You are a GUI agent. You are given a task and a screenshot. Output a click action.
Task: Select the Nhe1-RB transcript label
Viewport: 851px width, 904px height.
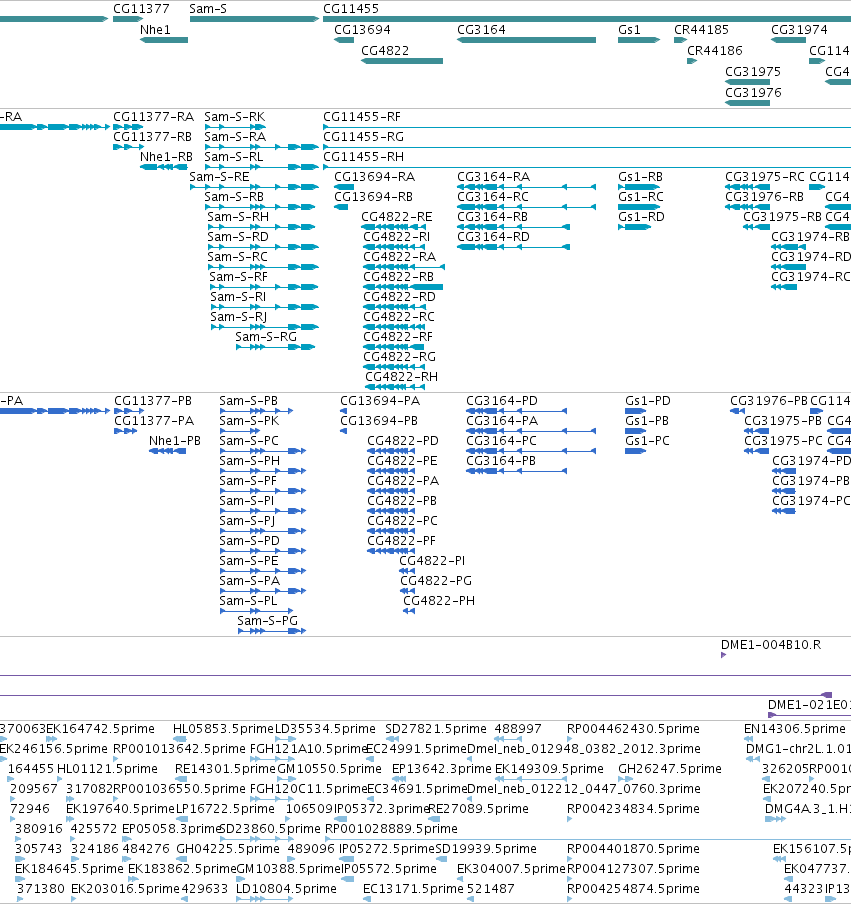pos(166,157)
